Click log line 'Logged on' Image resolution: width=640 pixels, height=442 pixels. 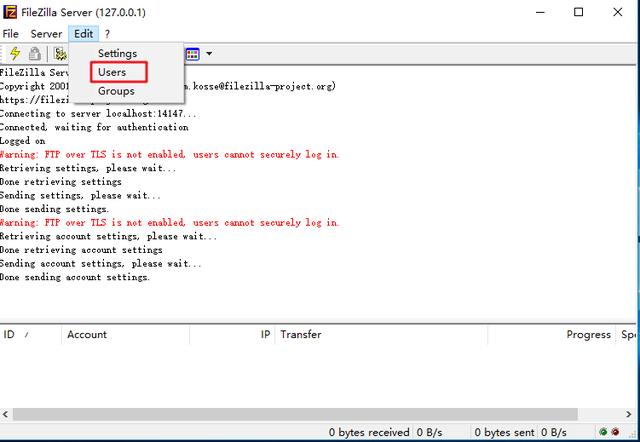click(22, 141)
